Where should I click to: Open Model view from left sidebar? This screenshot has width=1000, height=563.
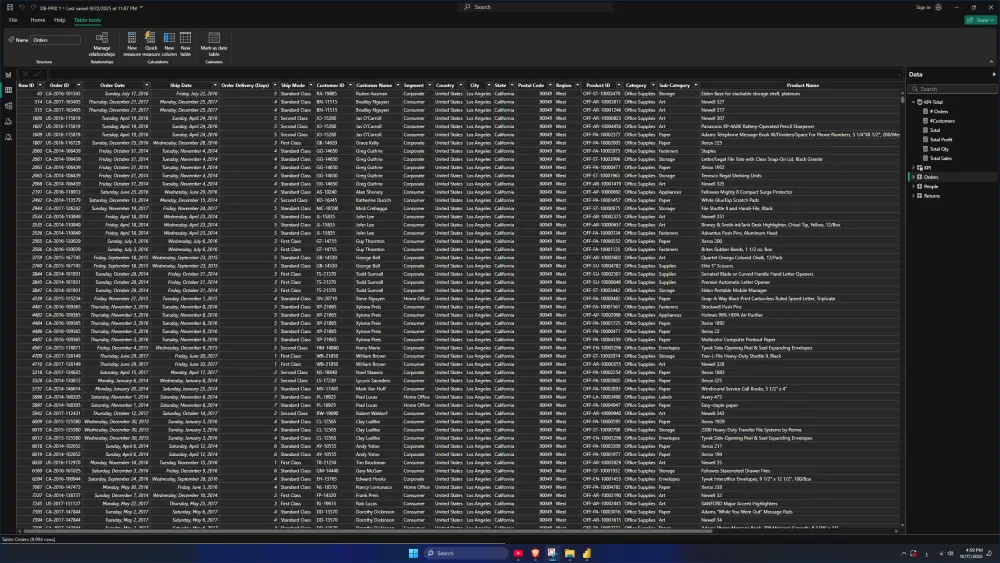pyautogui.click(x=8, y=106)
